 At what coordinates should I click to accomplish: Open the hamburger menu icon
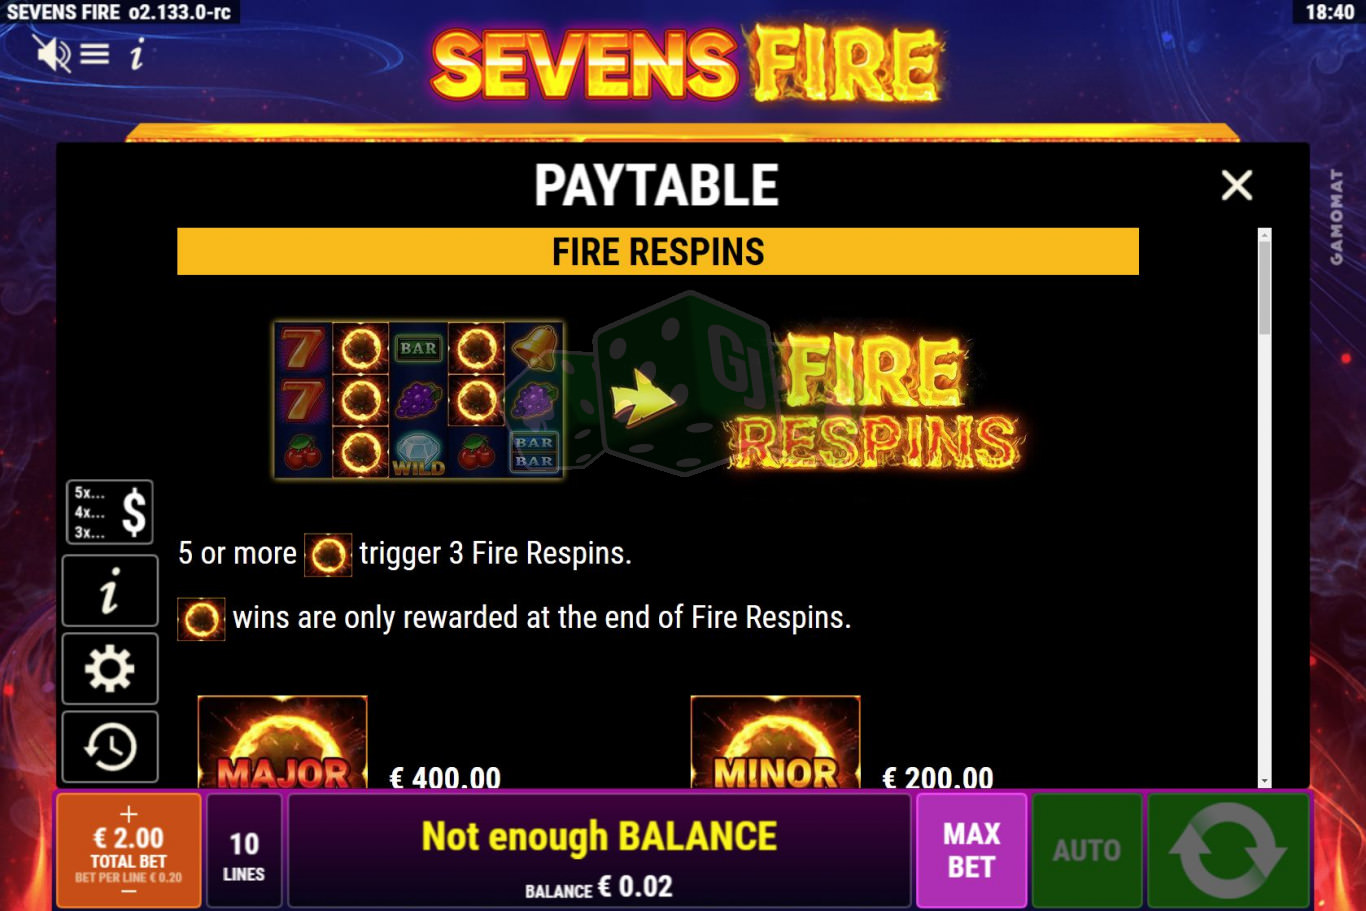point(95,53)
